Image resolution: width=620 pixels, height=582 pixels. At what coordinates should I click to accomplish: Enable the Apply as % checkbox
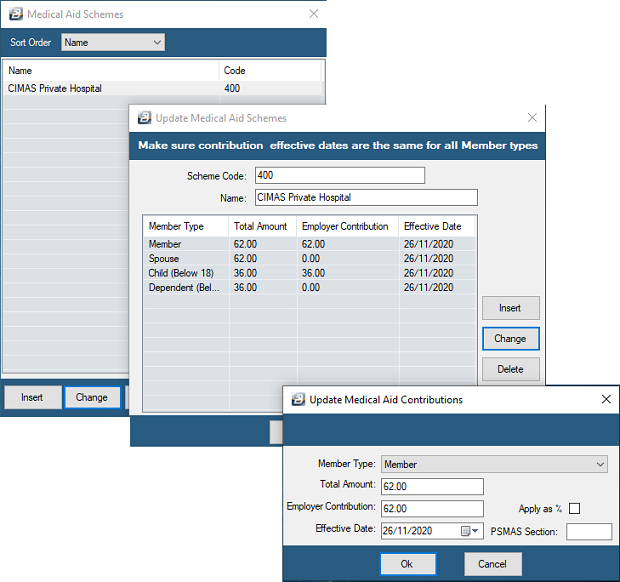tap(574, 508)
